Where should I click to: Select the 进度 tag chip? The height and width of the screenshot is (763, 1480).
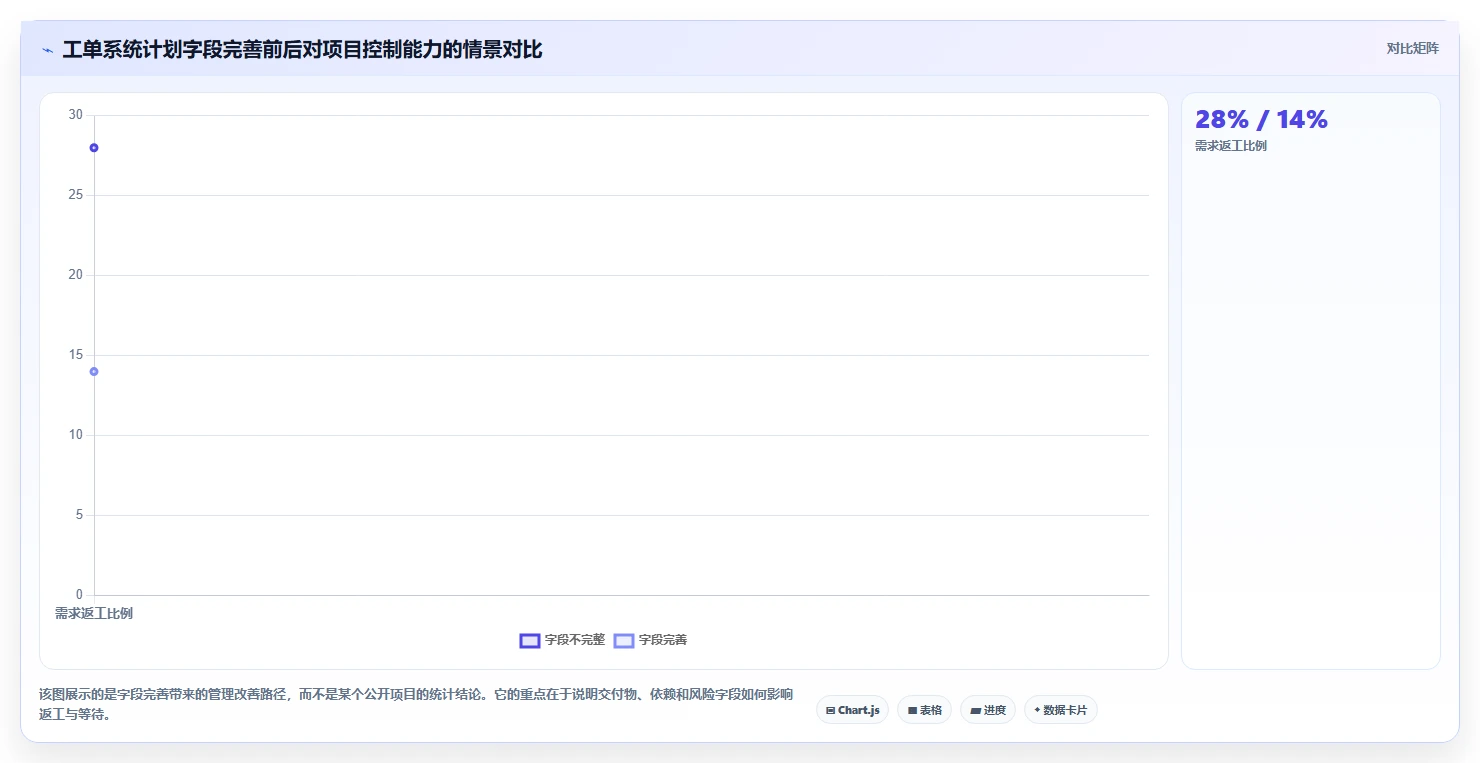(x=988, y=710)
